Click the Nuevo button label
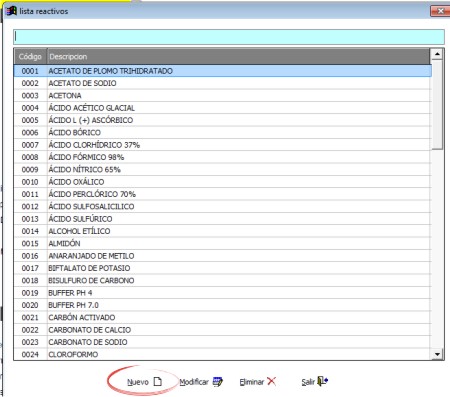 (138, 382)
